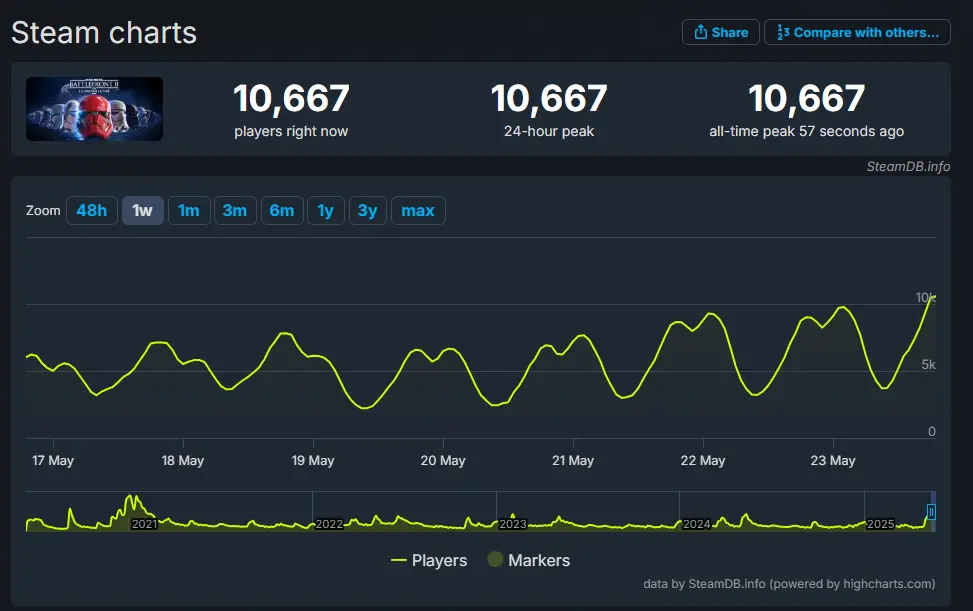The height and width of the screenshot is (611, 973).
Task: Click the share icon in Share button
Action: pos(701,32)
